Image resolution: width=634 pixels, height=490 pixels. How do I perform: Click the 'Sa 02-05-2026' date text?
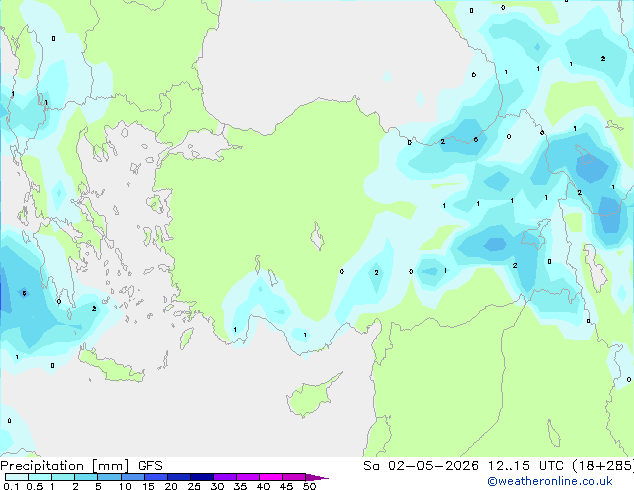tap(421, 466)
